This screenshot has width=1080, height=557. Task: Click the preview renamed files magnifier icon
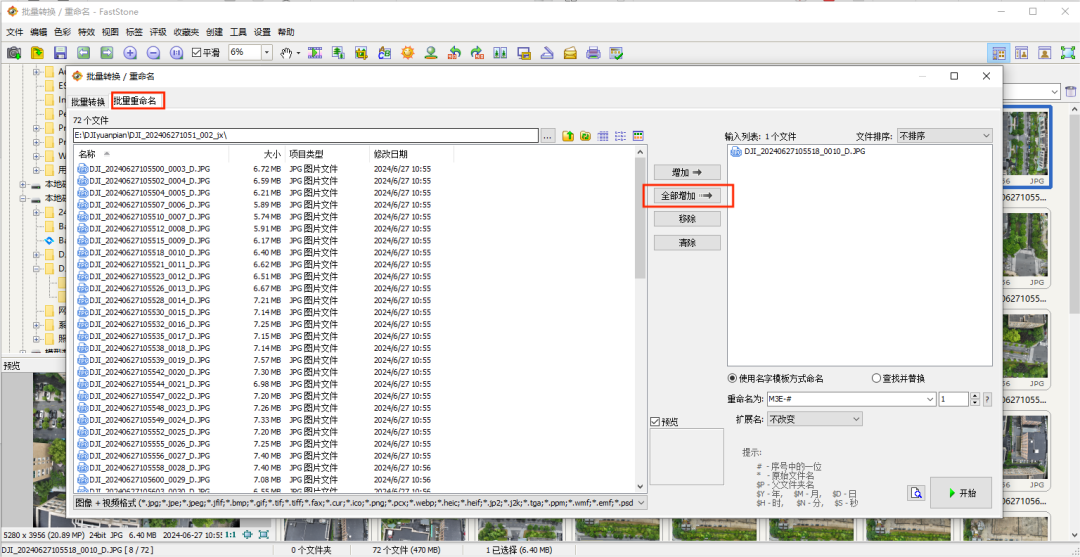click(x=916, y=493)
